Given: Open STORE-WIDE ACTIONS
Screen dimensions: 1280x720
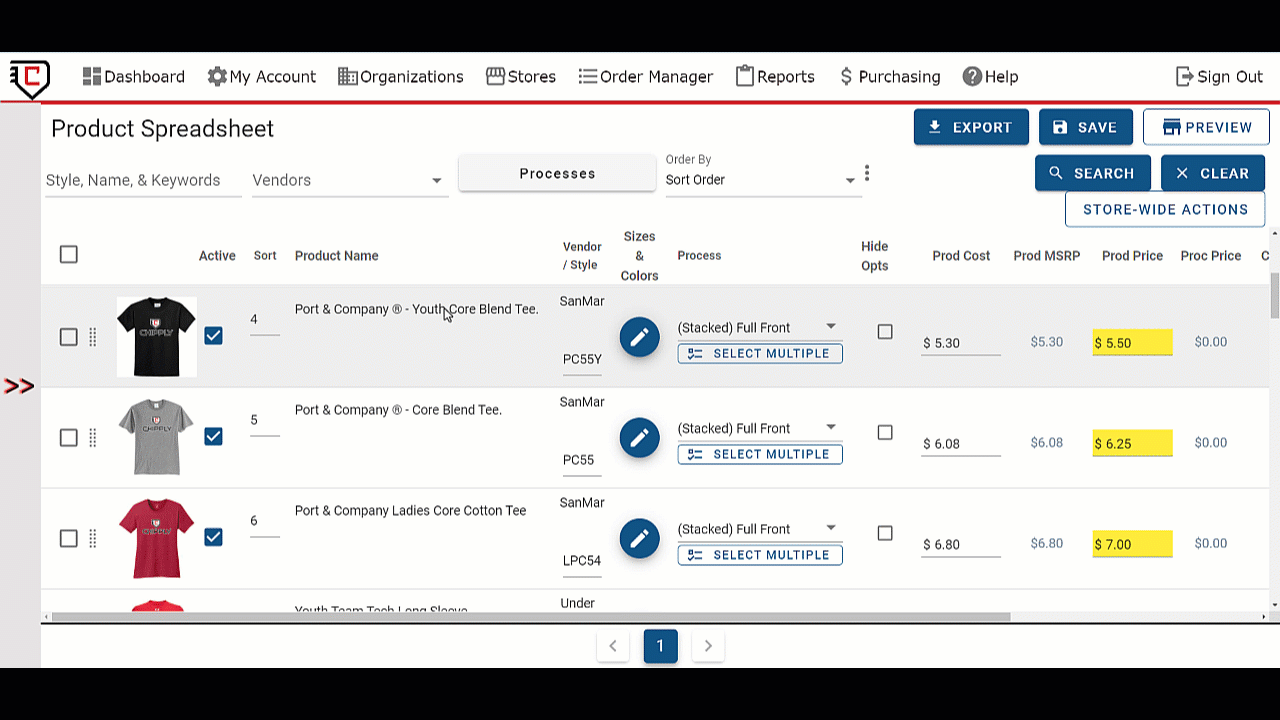Looking at the screenshot, I should (1165, 209).
